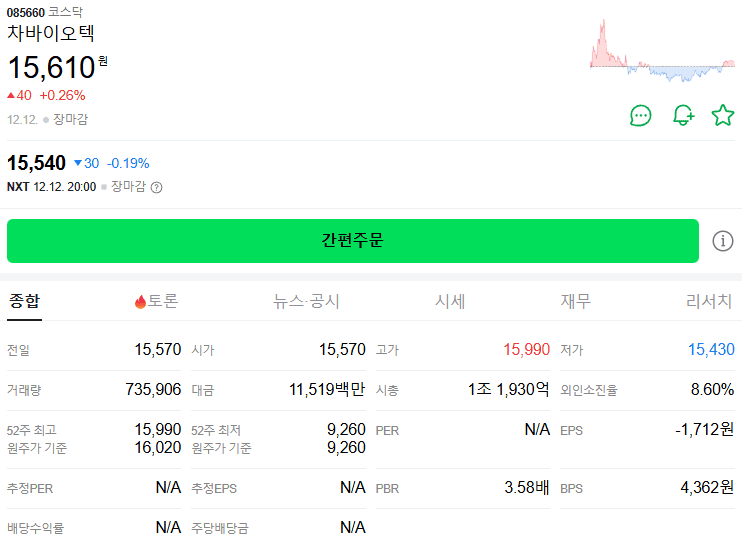Click the 전일 value 15,570
Screen dimensions: 742x547
pos(158,350)
